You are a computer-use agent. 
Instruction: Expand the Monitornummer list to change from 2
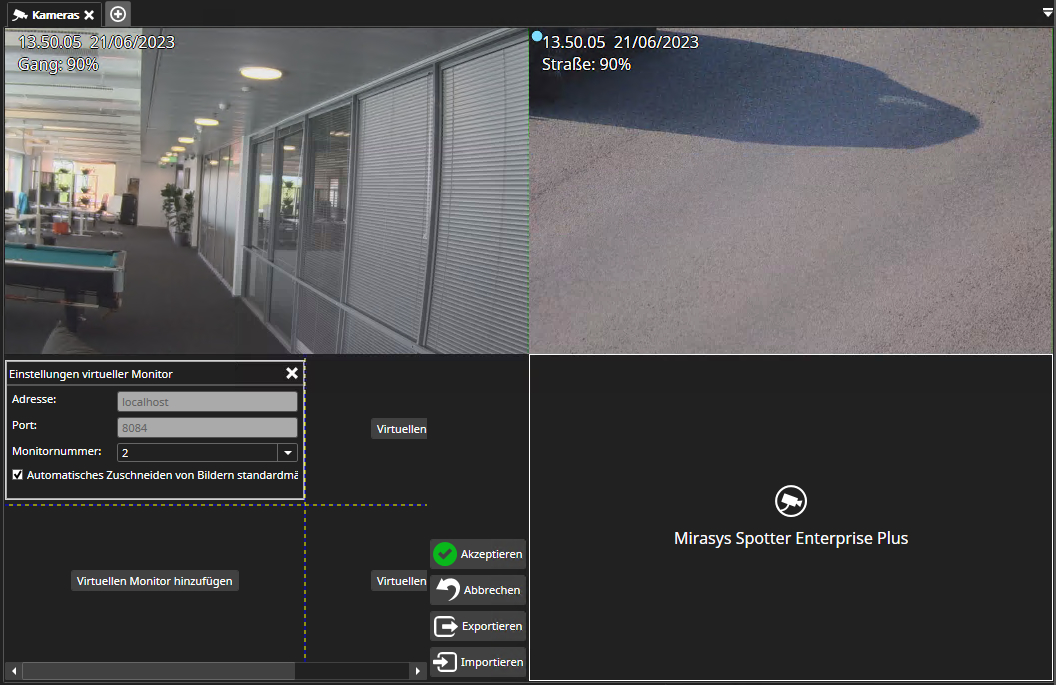(287, 452)
